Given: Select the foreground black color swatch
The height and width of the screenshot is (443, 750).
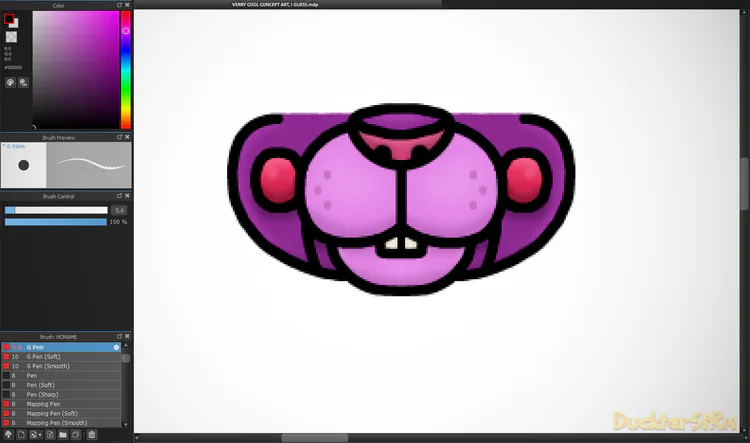Looking at the screenshot, I should coord(9,19).
